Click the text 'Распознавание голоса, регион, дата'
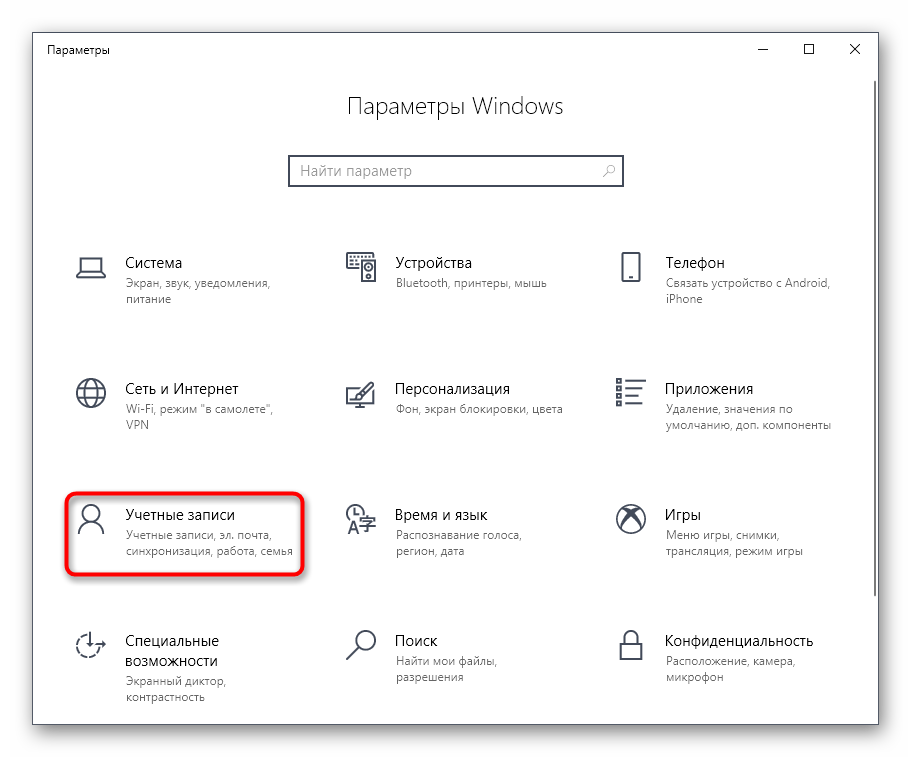 point(458,543)
